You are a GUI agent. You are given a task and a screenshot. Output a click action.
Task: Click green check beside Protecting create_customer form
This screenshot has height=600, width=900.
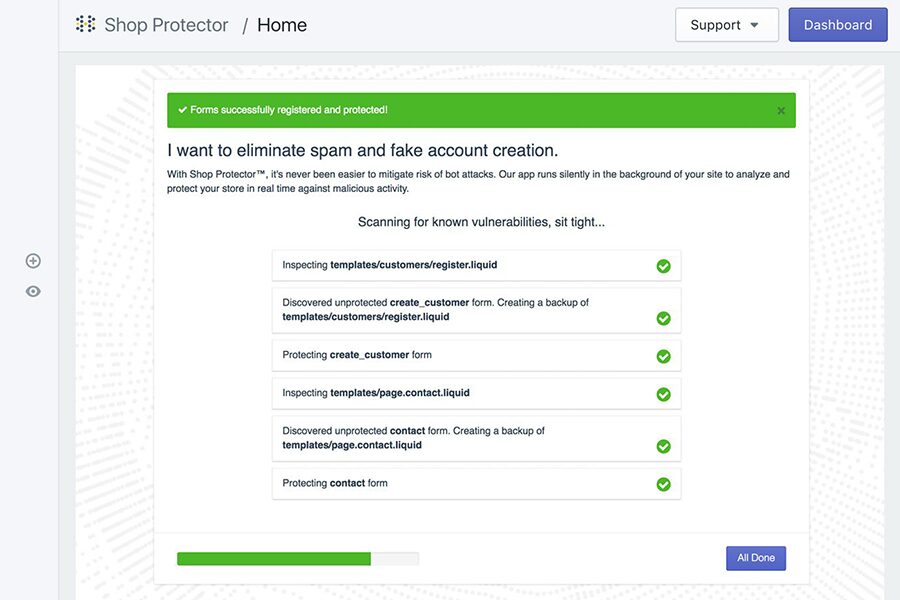click(x=664, y=356)
